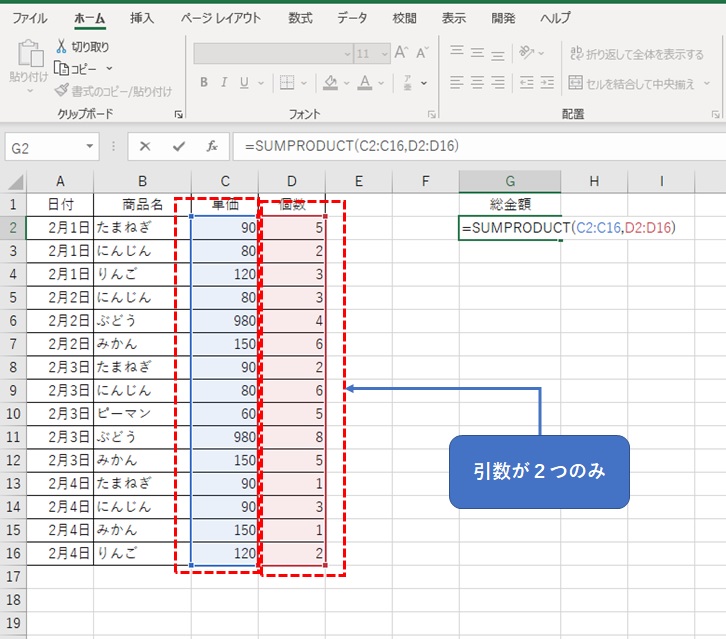Confirm formula with the checkmark Enter icon
This screenshot has height=639, width=726.
tap(179, 147)
